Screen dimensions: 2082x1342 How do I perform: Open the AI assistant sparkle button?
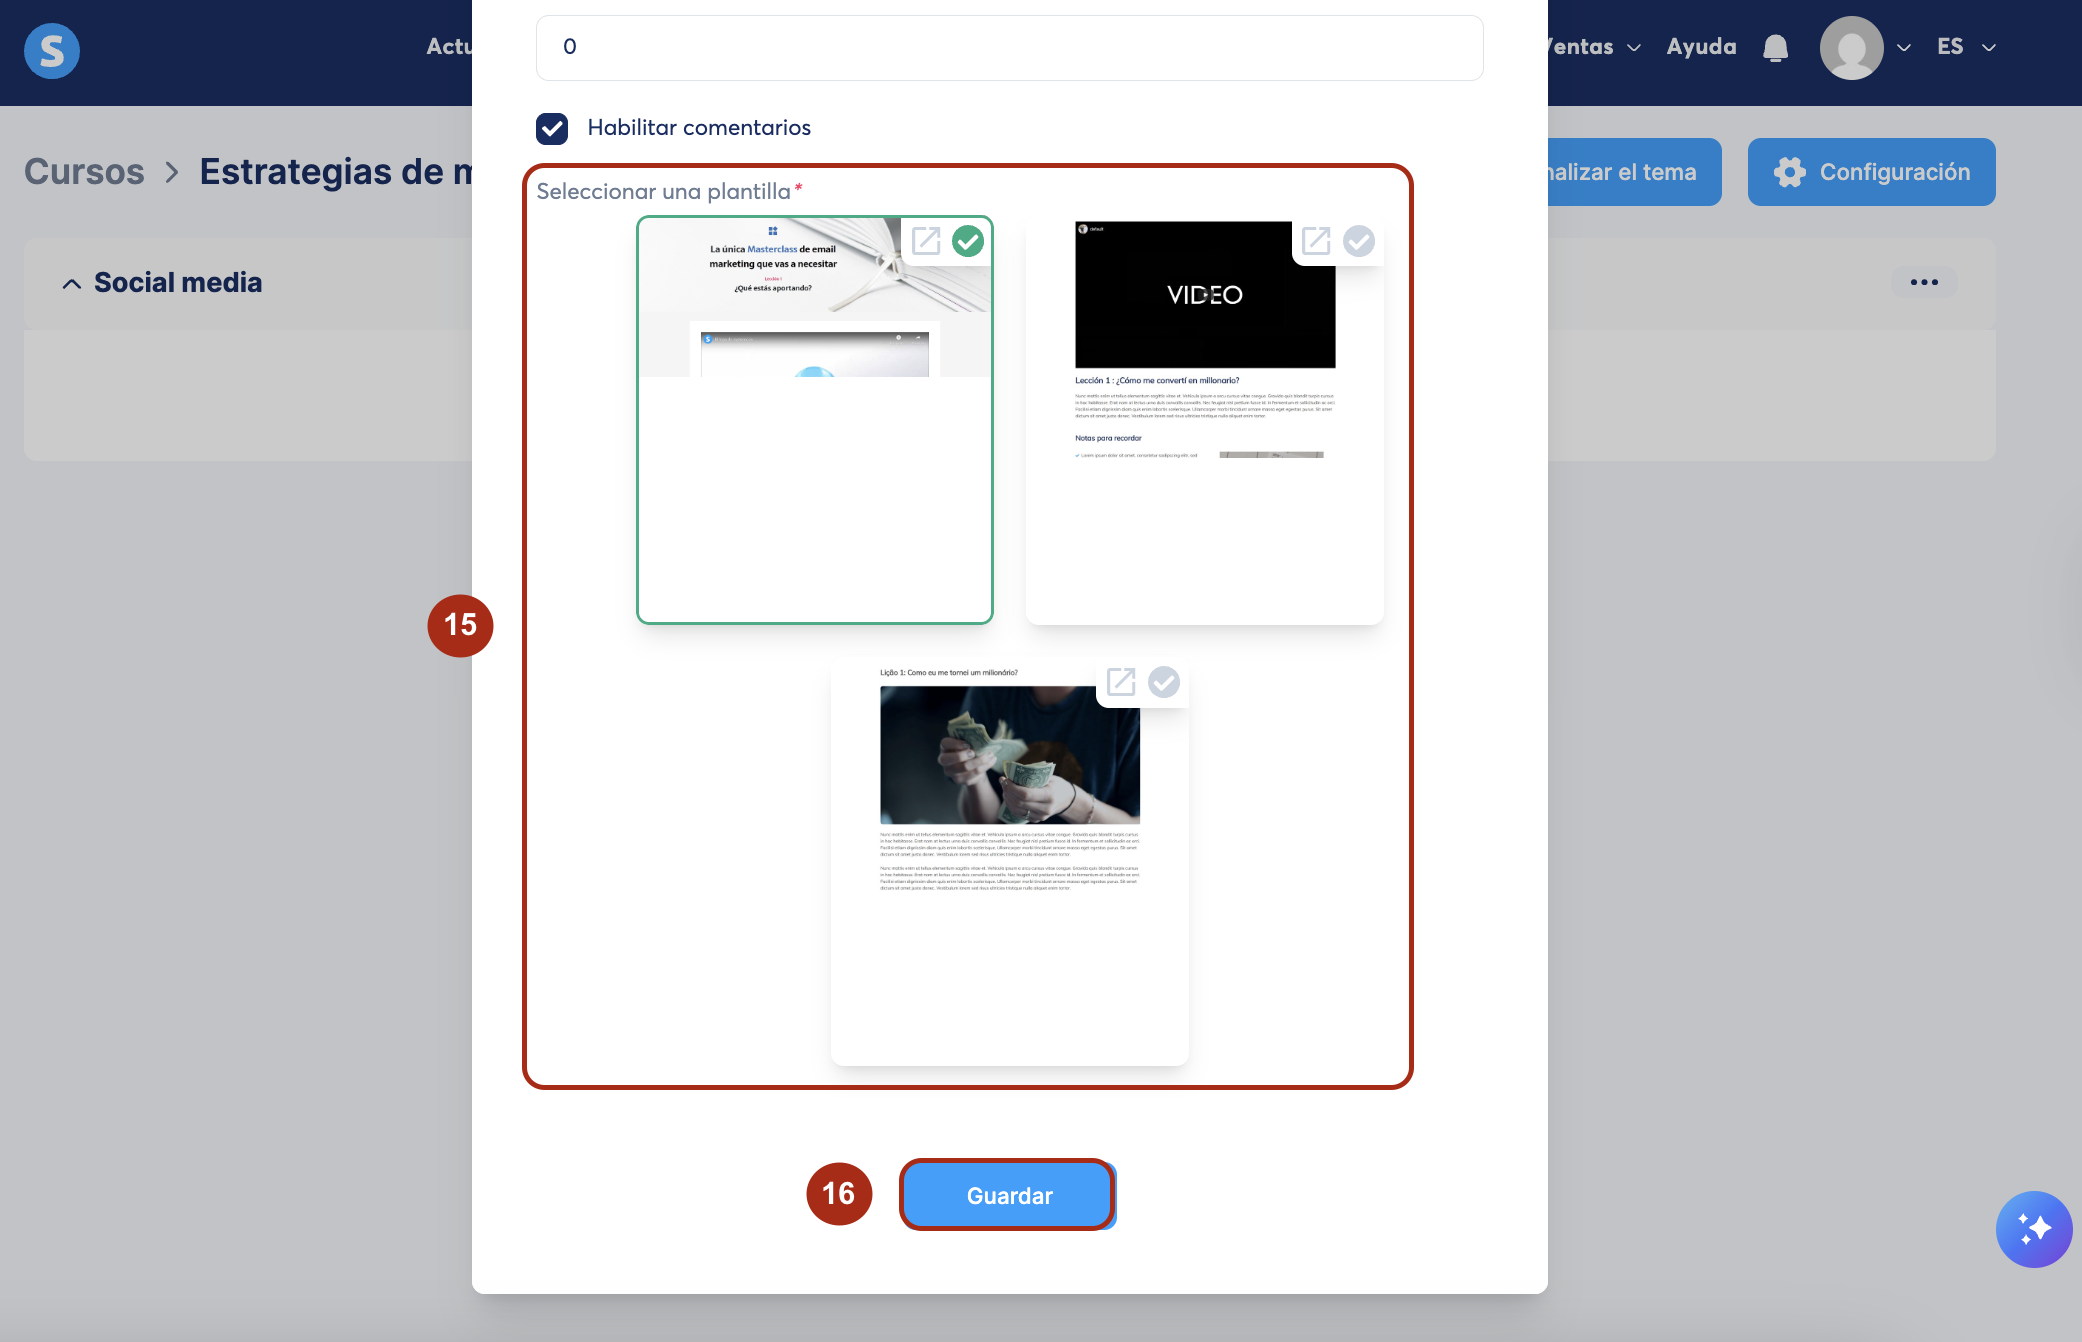click(x=2033, y=1229)
